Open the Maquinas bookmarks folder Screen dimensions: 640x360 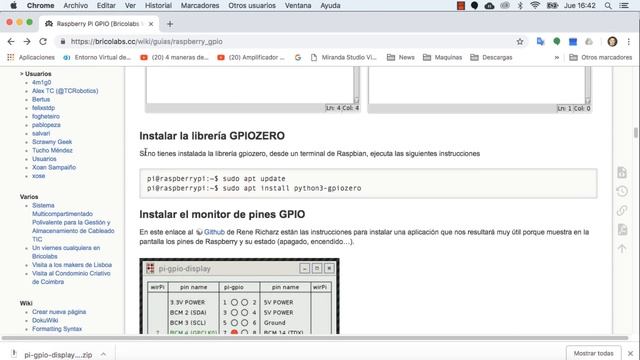(x=442, y=58)
